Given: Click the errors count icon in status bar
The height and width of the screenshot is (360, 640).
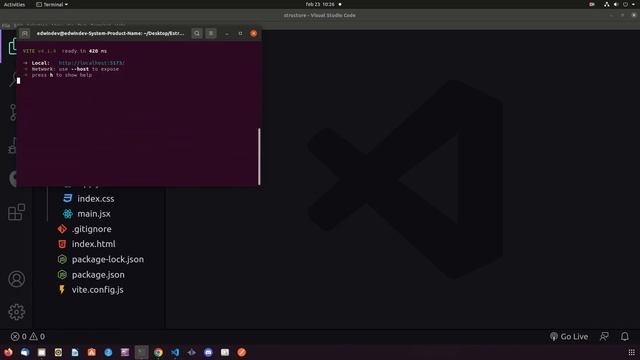Looking at the screenshot, I should click(15, 336).
